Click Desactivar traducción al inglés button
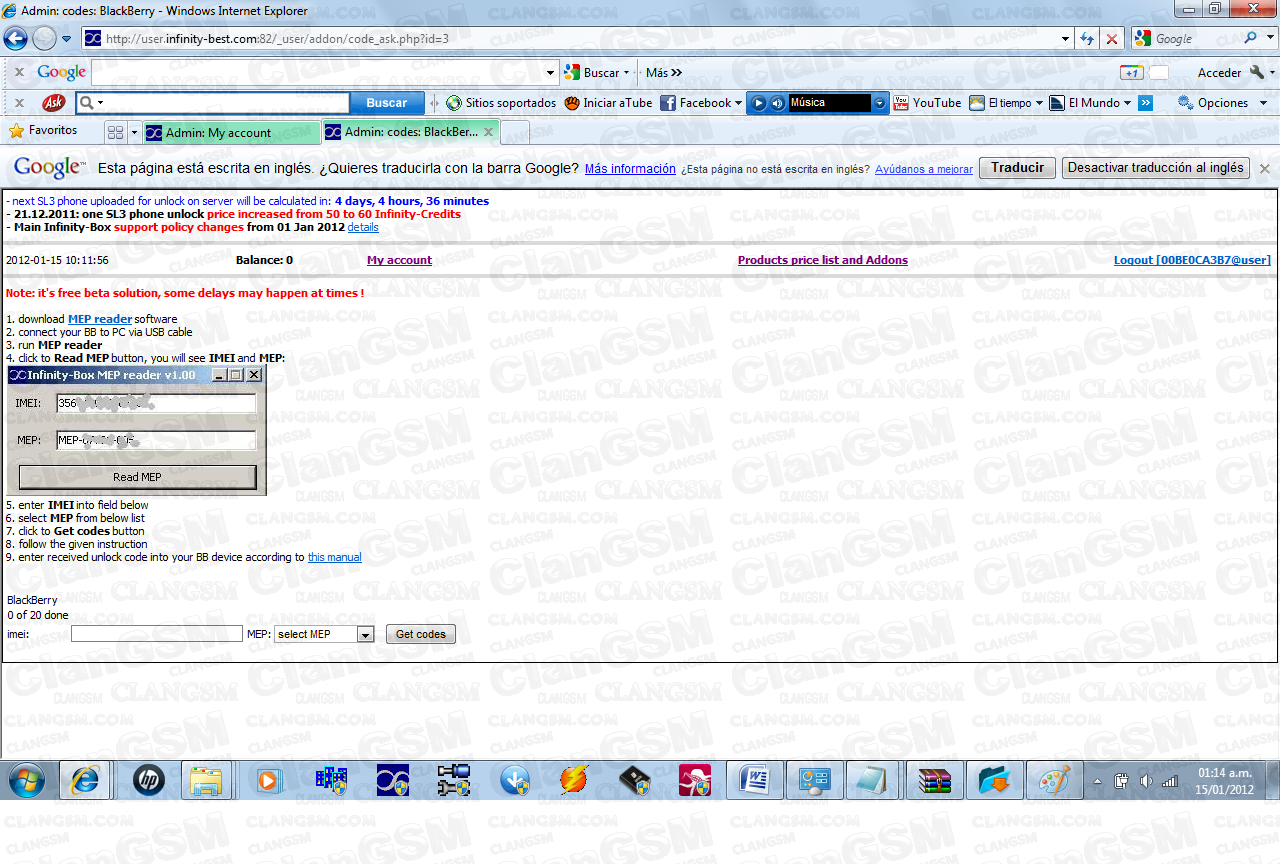 (x=1155, y=168)
